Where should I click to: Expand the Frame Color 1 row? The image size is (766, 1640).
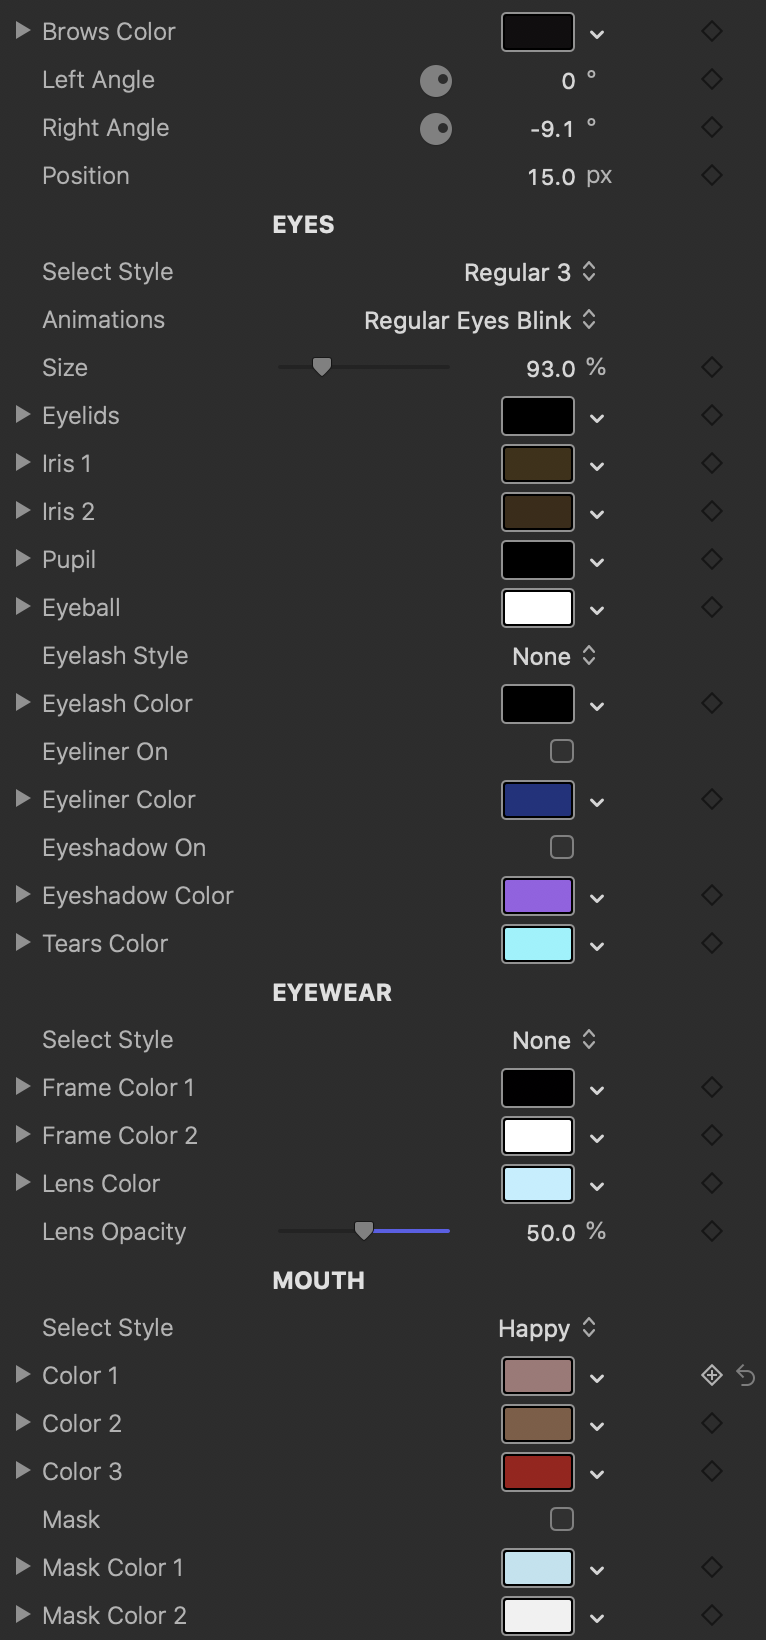tap(23, 1088)
